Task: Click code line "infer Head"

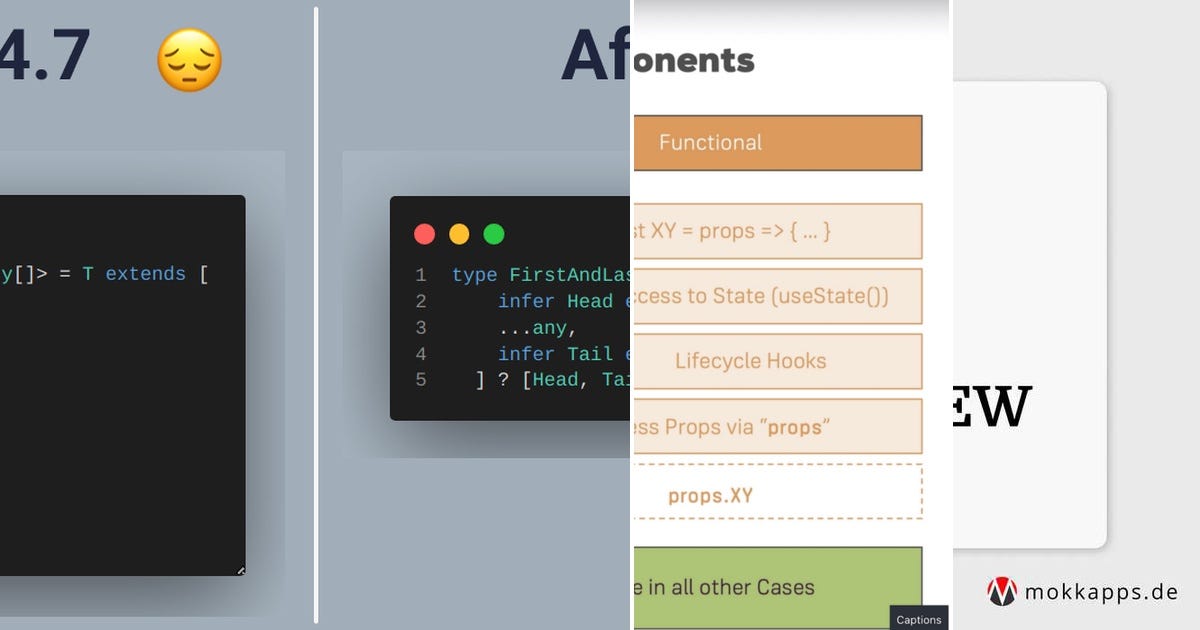Action: coord(564,301)
